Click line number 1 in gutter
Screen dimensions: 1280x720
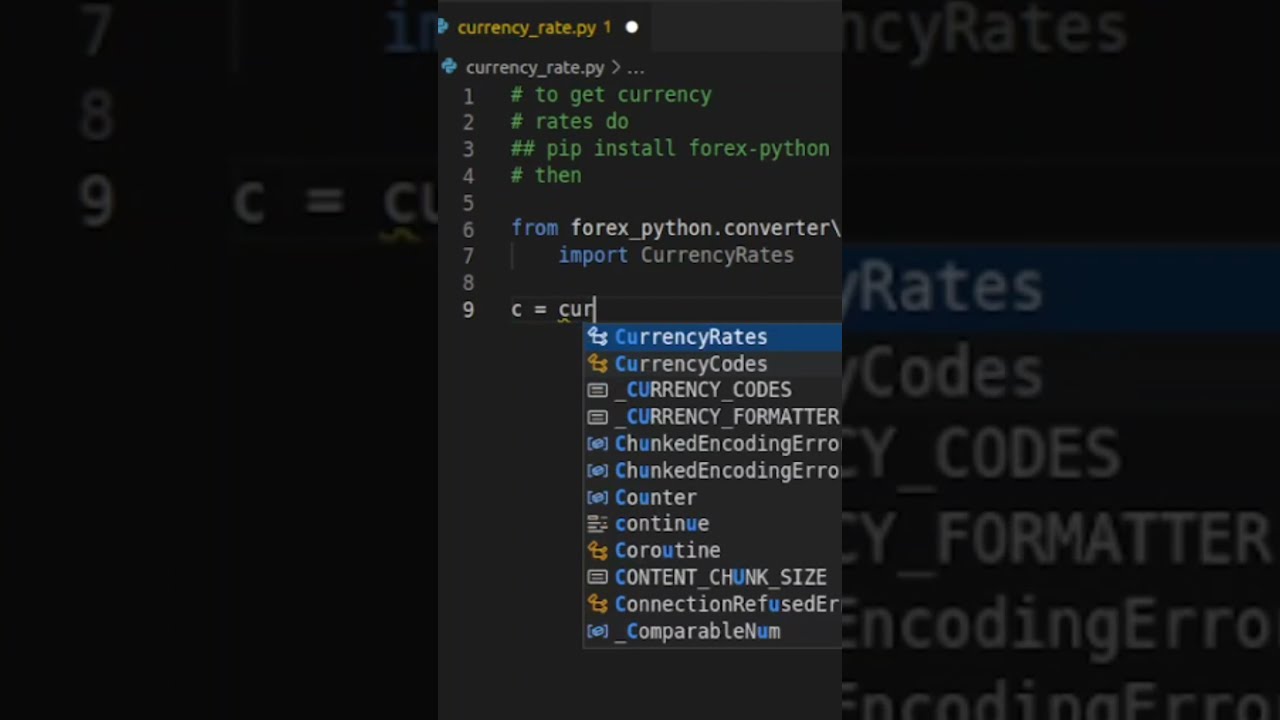[468, 97]
